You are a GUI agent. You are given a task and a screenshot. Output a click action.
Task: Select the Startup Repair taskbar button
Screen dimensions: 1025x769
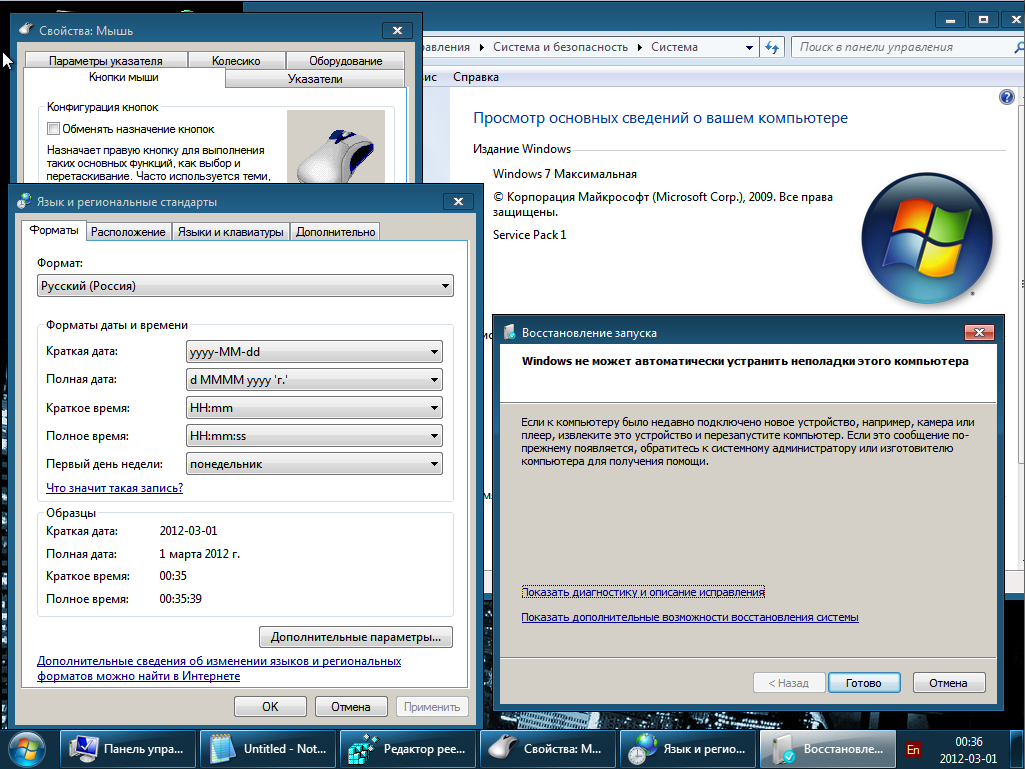[x=826, y=749]
